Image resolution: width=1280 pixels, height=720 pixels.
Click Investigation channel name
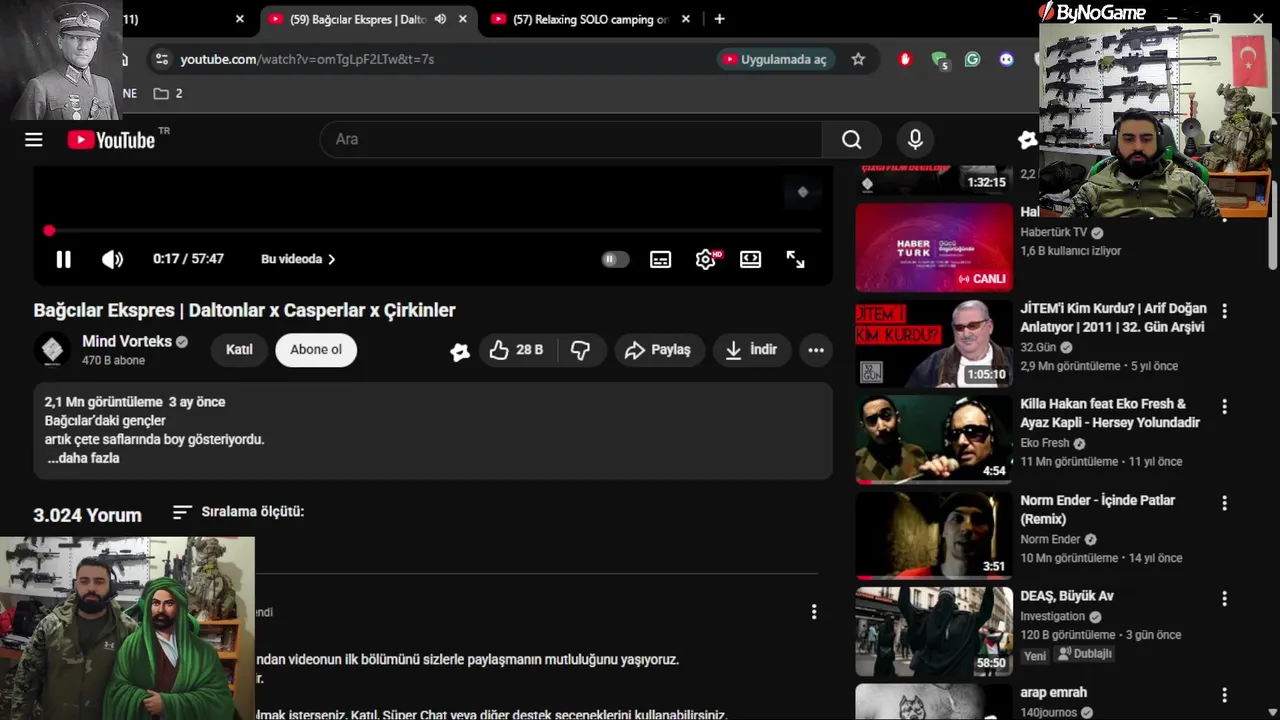tap(1052, 616)
